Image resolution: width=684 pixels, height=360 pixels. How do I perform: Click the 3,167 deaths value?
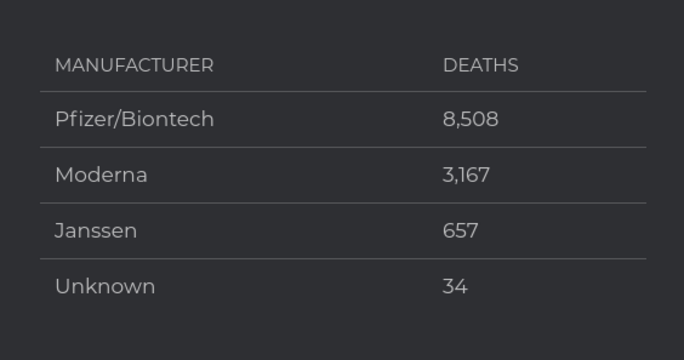[466, 175]
